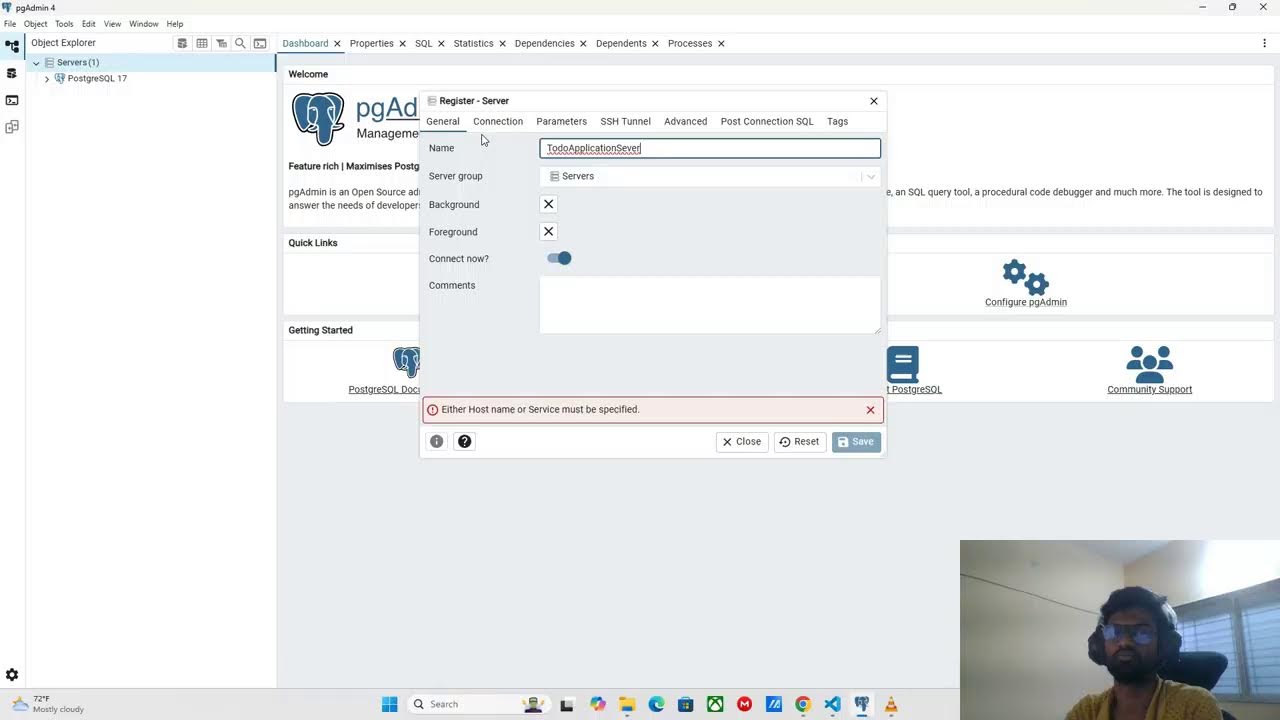The width and height of the screenshot is (1280, 720).
Task: Open the Query Tool Workspace sidebar icon
Action: click(x=12, y=73)
